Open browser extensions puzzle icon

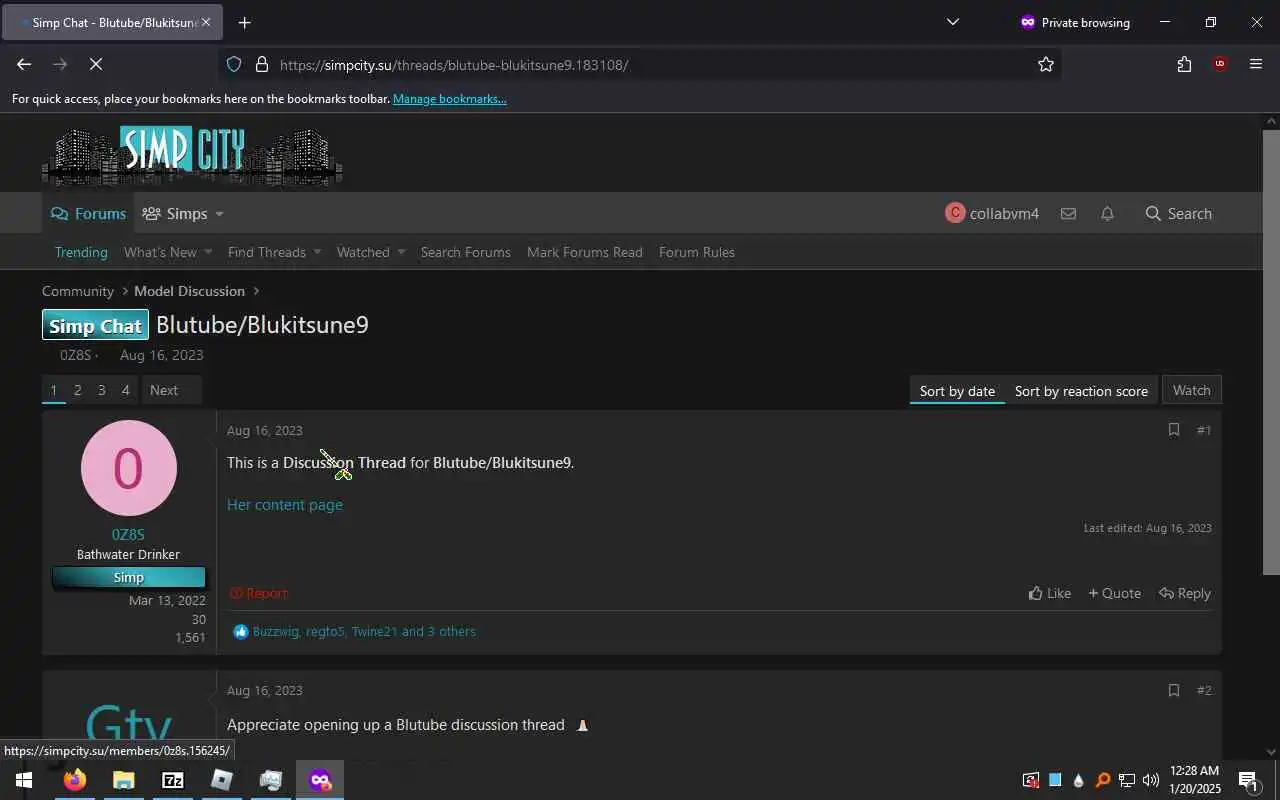coord(1184,64)
